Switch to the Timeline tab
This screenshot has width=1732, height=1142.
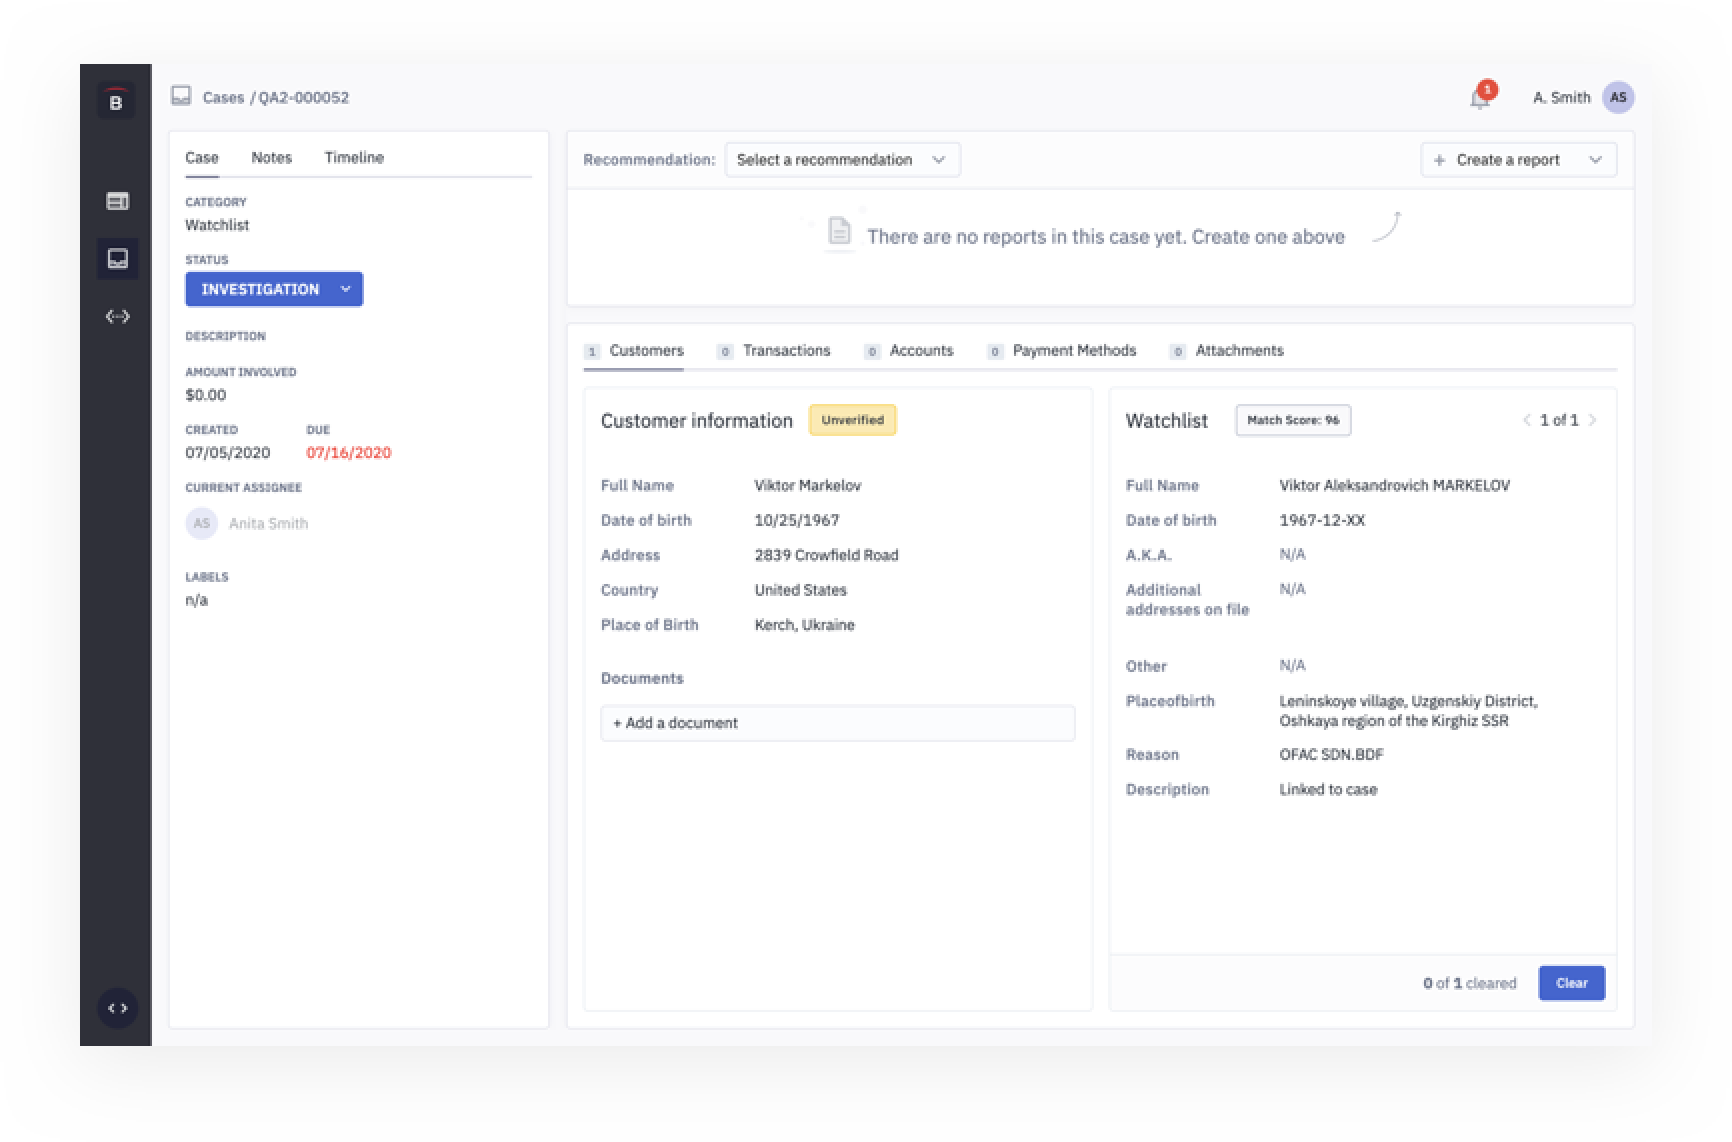(354, 158)
